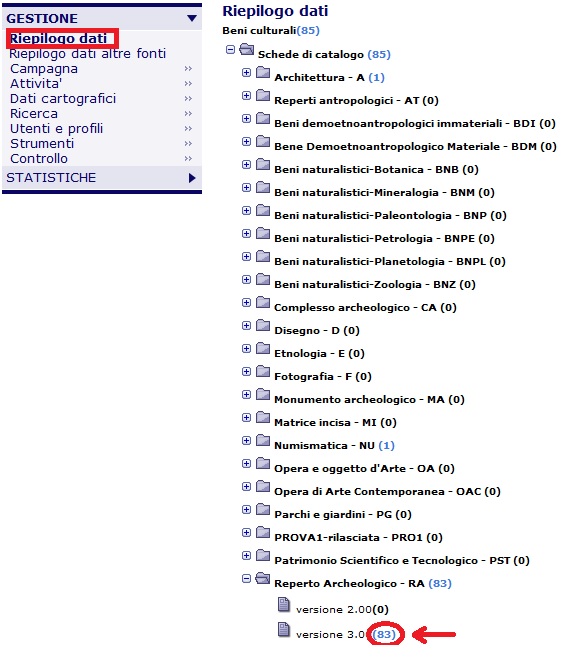Viewport: 572px width, 668px height.
Task: Collapse the Reperto Archeologico - RA node
Action: pyautogui.click(x=246, y=579)
